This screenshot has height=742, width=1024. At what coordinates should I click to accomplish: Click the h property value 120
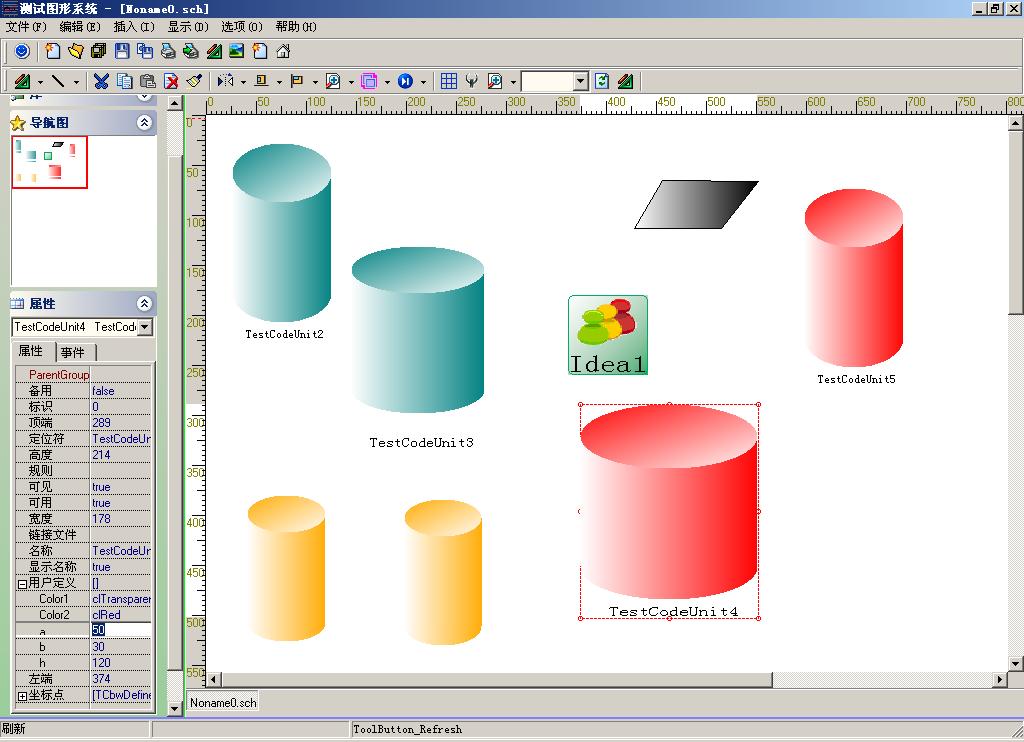point(121,663)
